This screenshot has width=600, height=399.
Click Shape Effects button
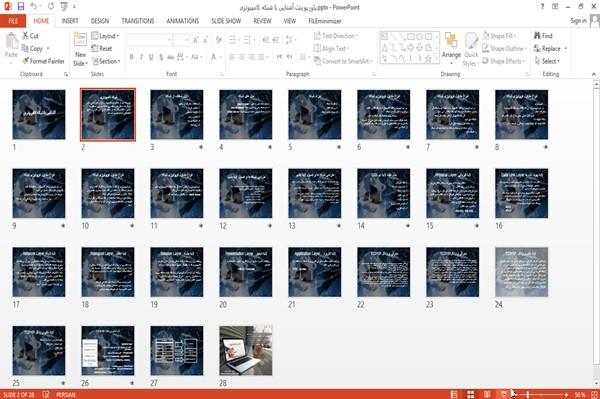[x=504, y=61]
